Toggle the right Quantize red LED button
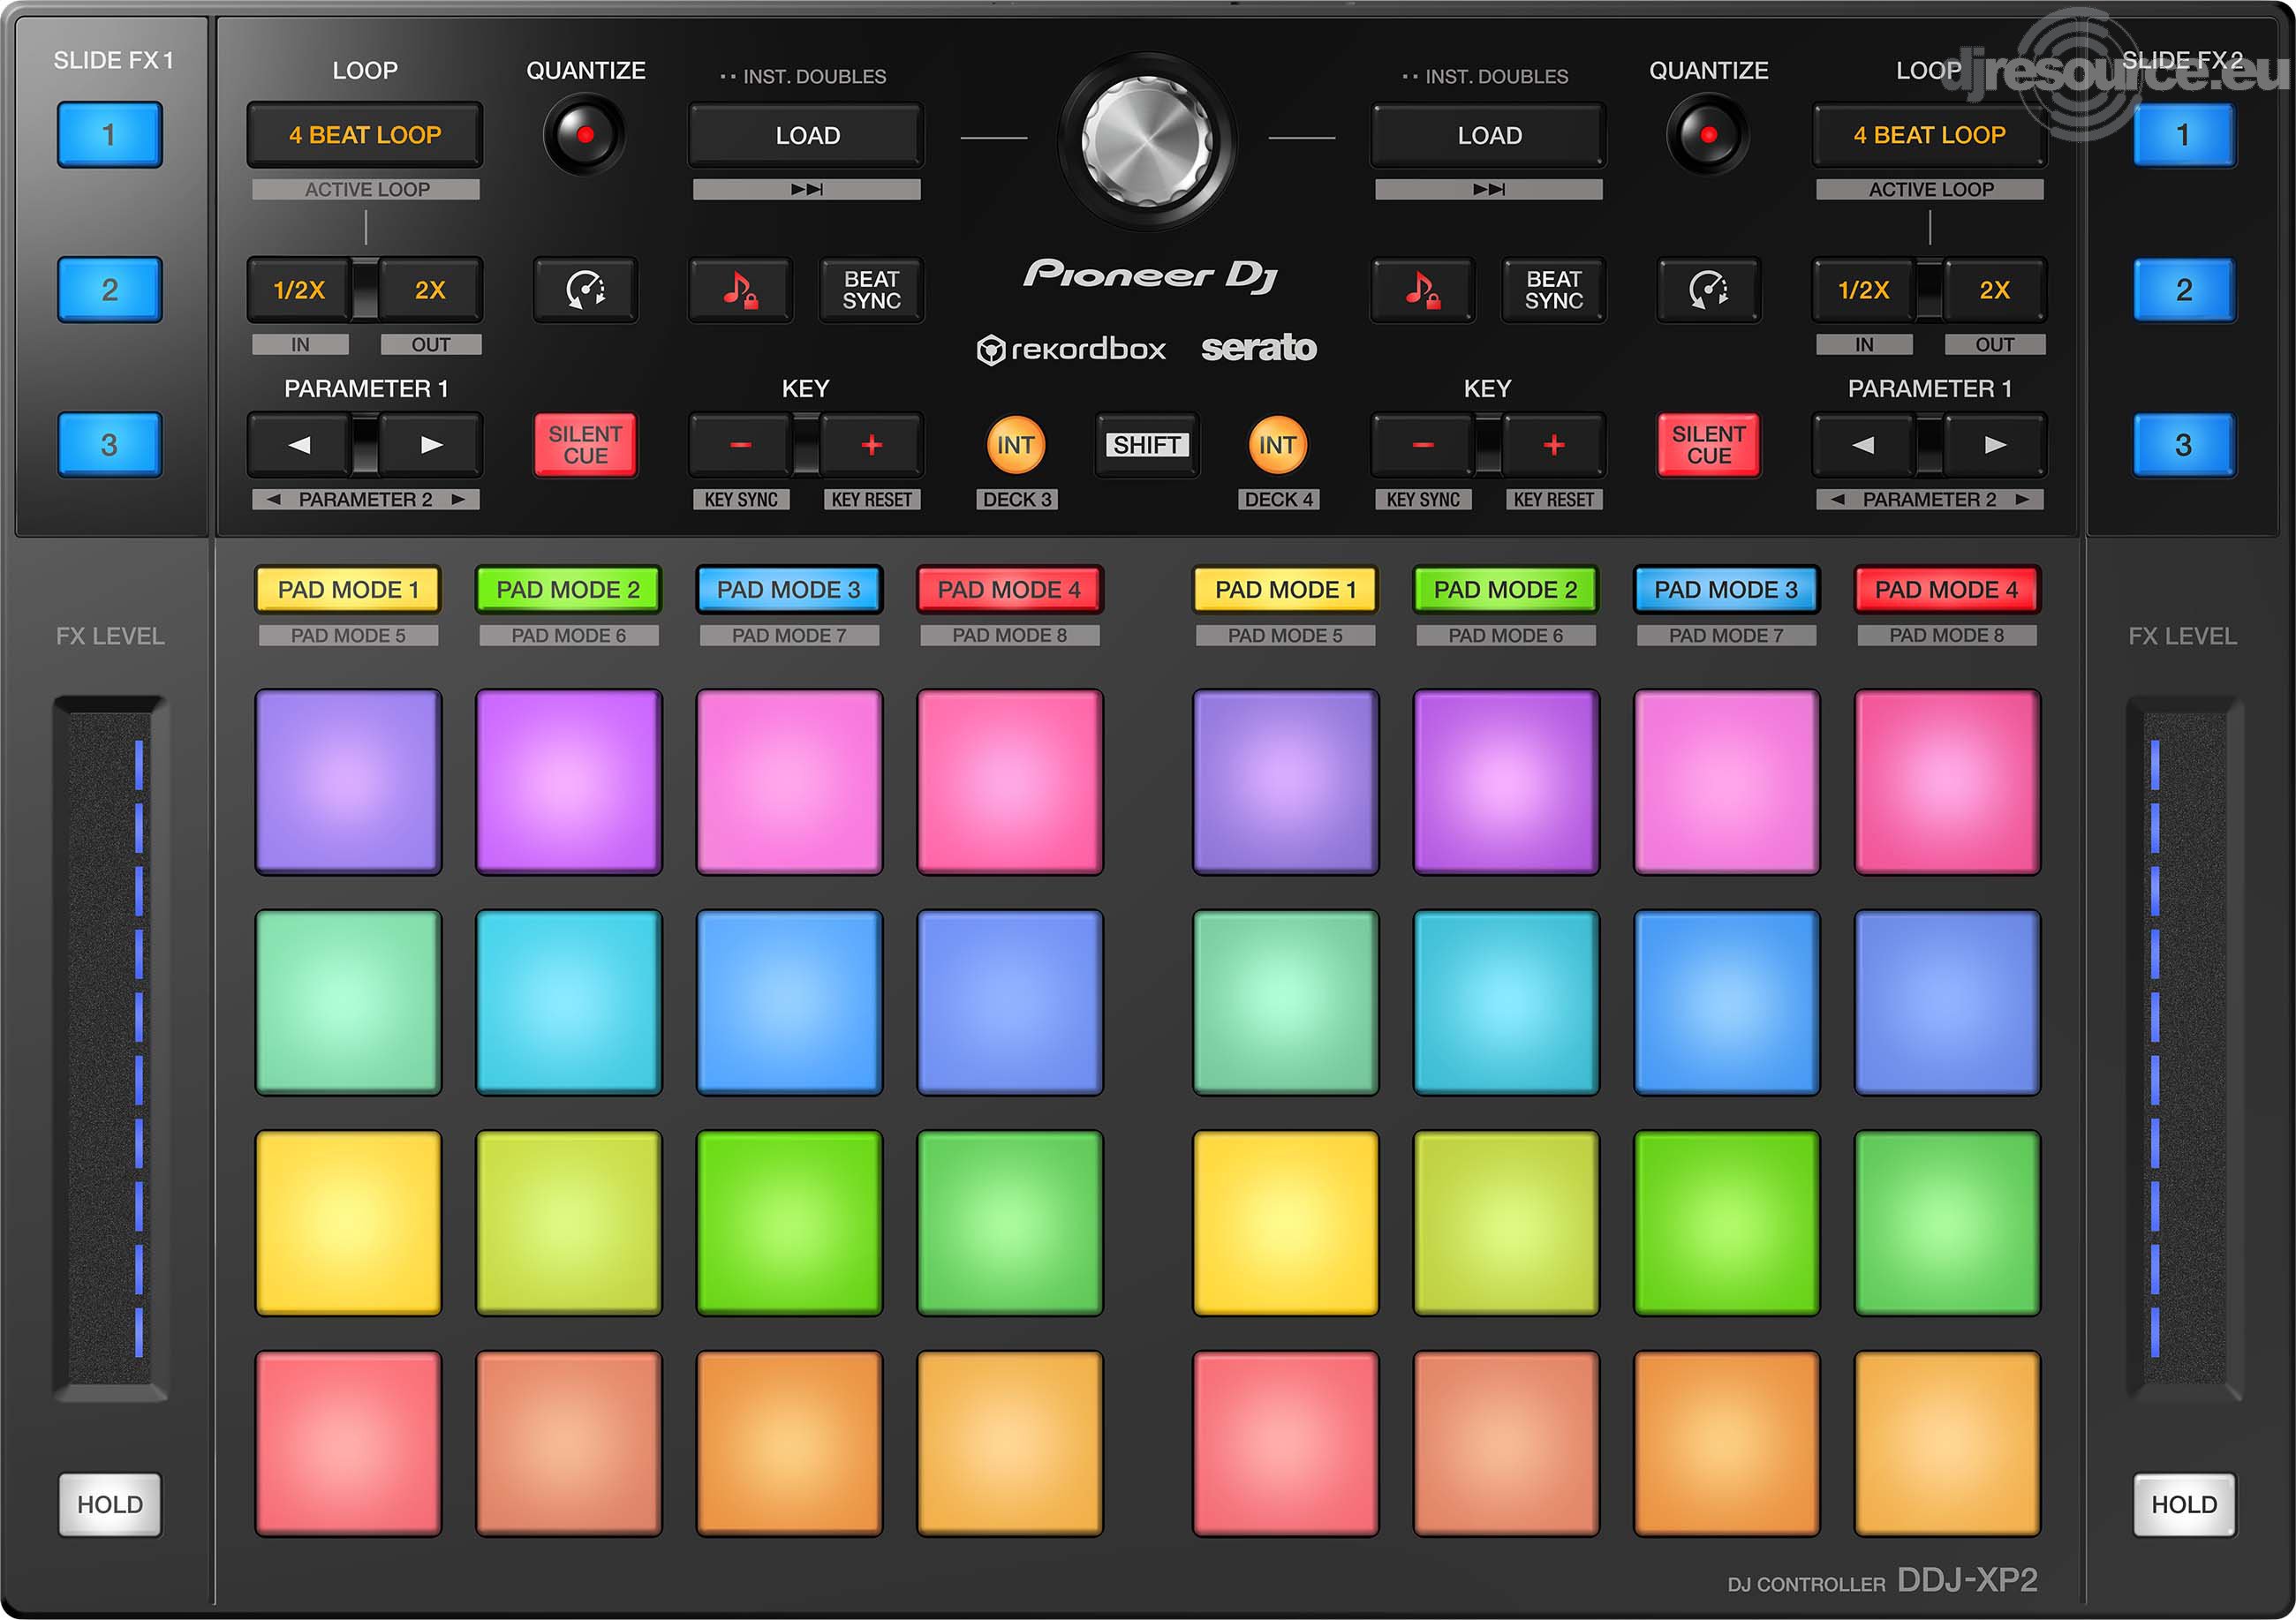Screen dimensions: 2296x1620 click(x=1708, y=134)
